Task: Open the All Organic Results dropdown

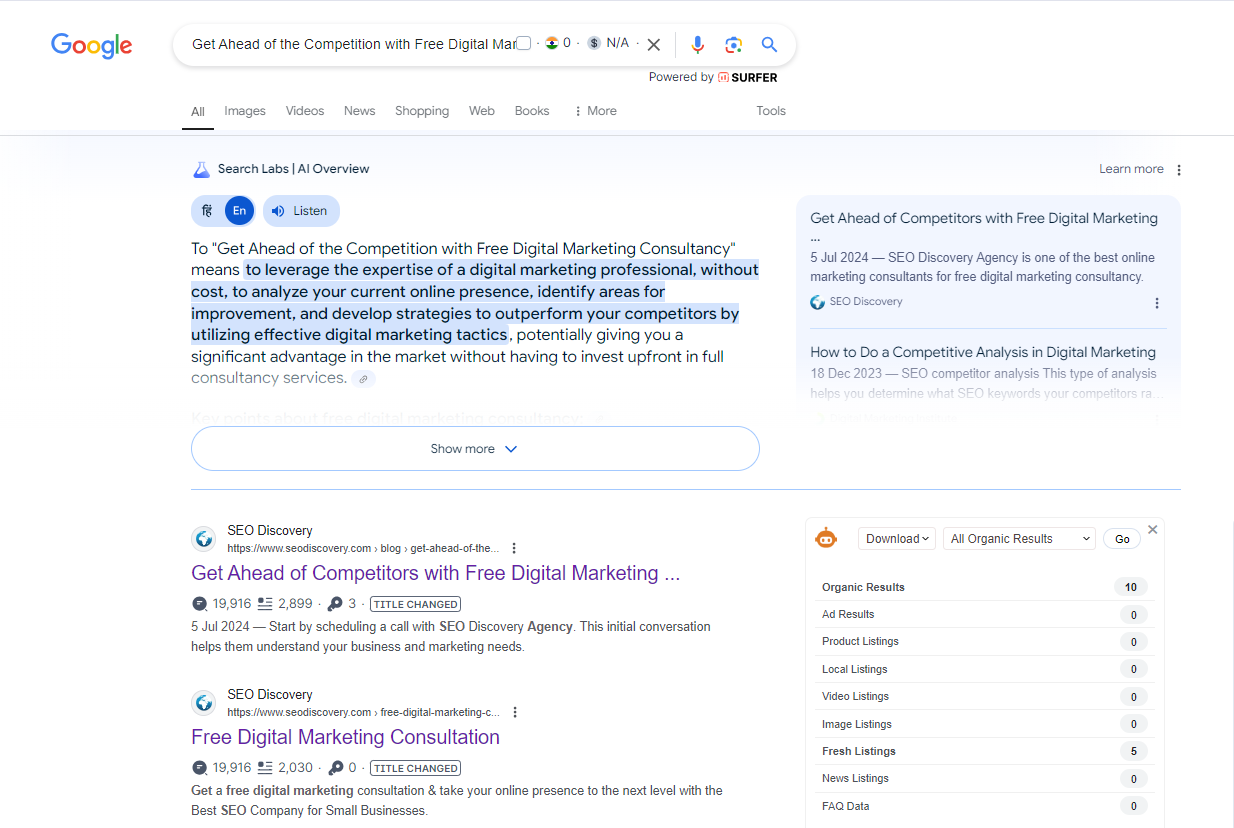Action: pyautogui.click(x=1020, y=539)
